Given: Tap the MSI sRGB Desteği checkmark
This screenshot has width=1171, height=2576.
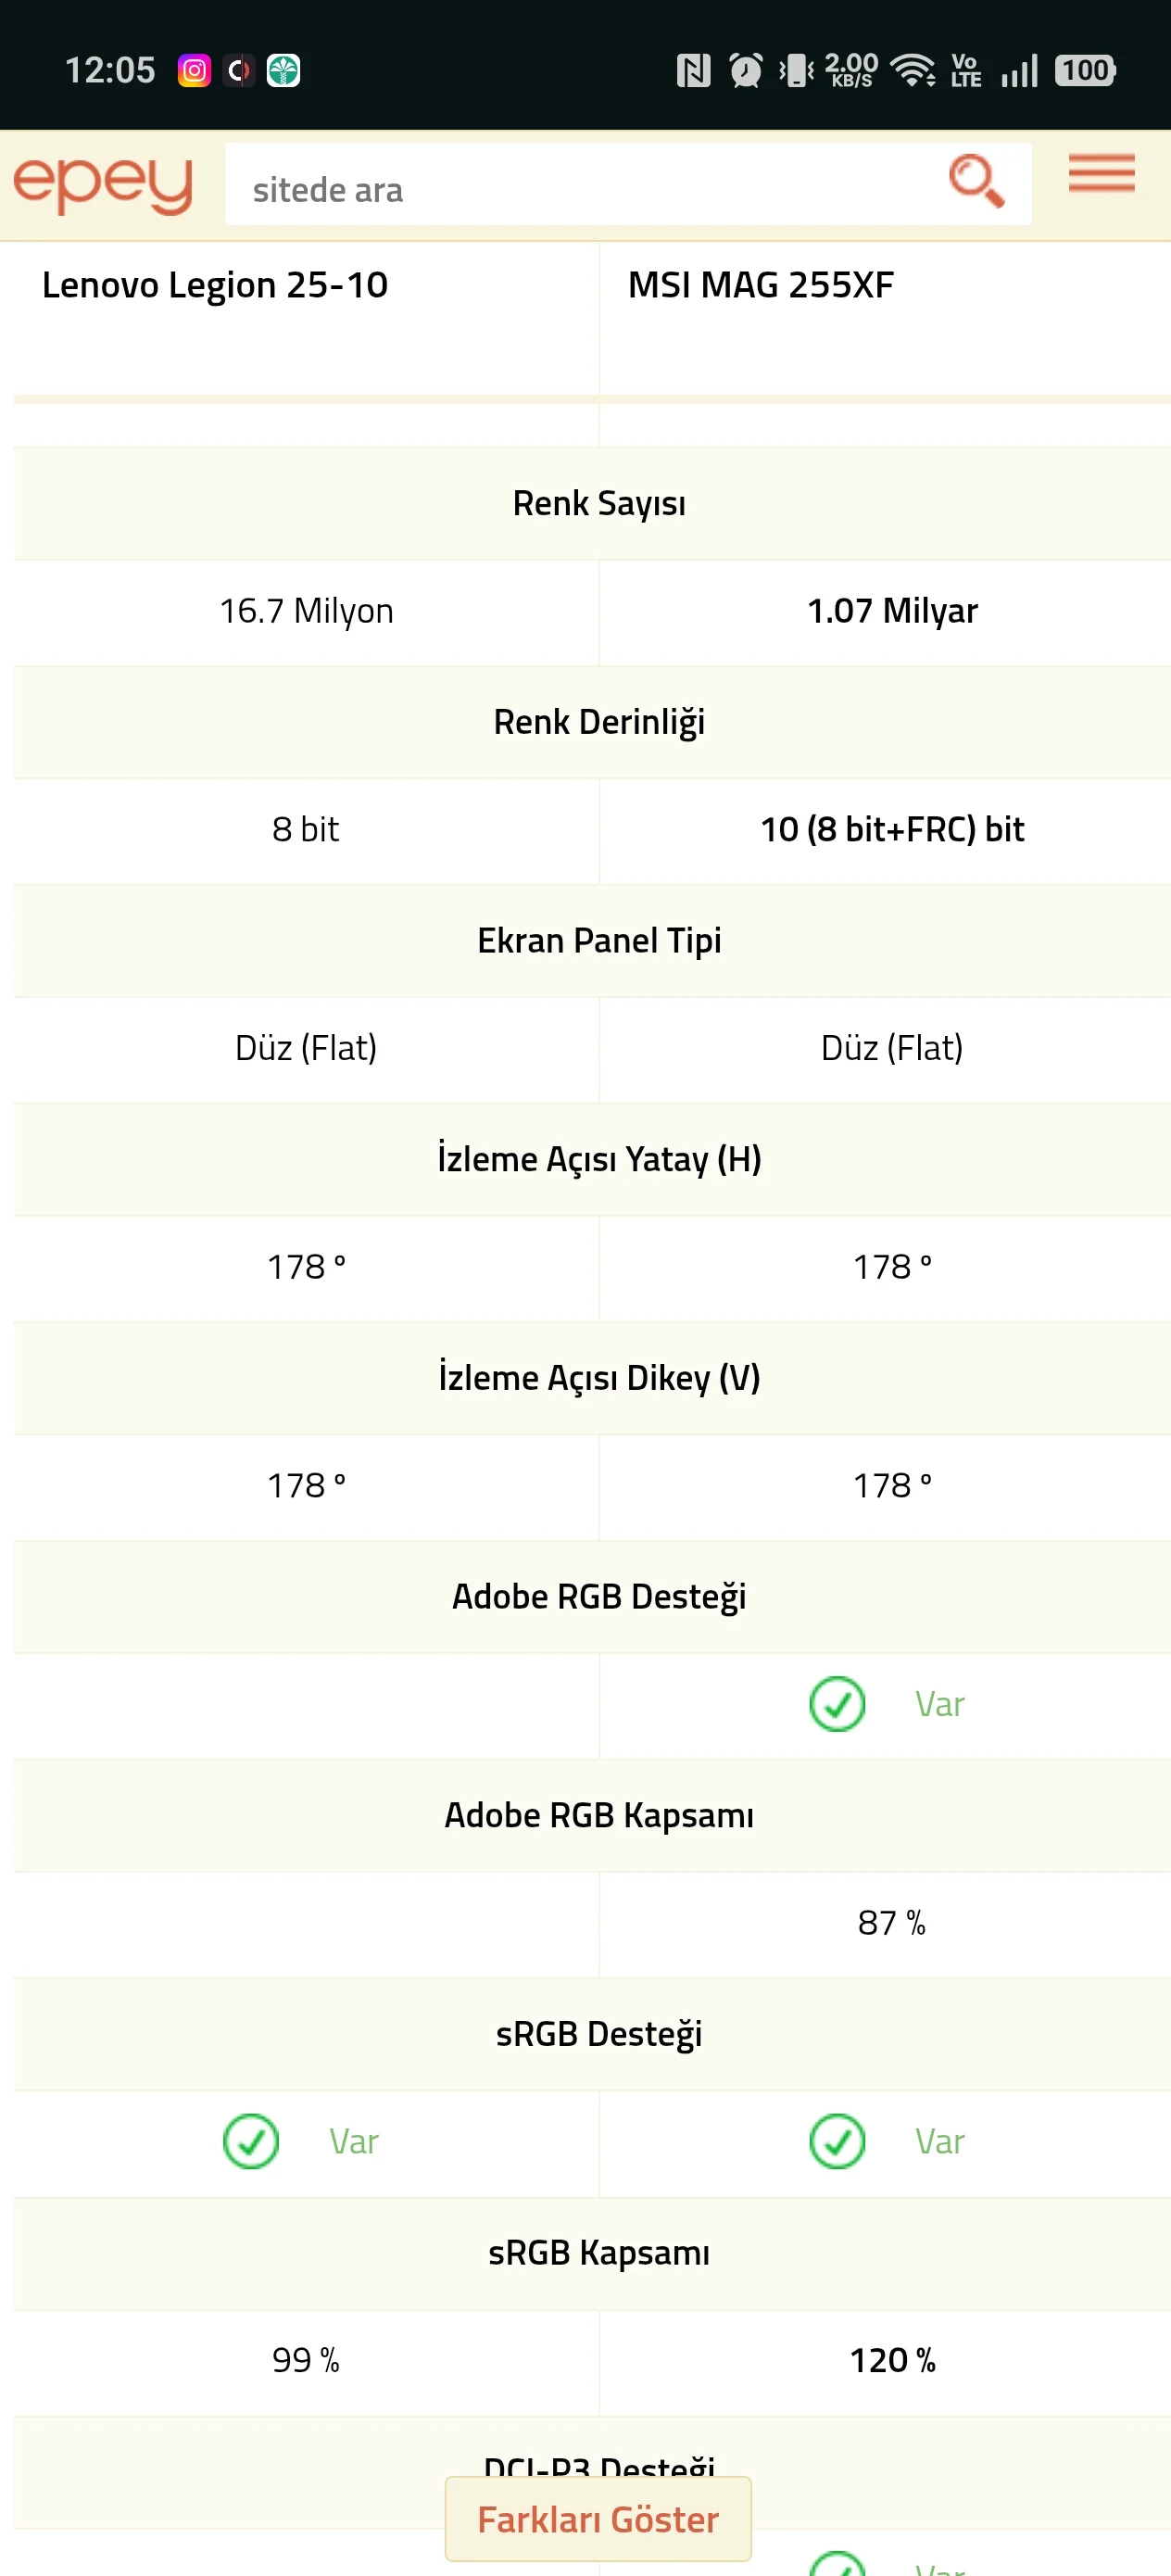Looking at the screenshot, I should (x=837, y=2141).
